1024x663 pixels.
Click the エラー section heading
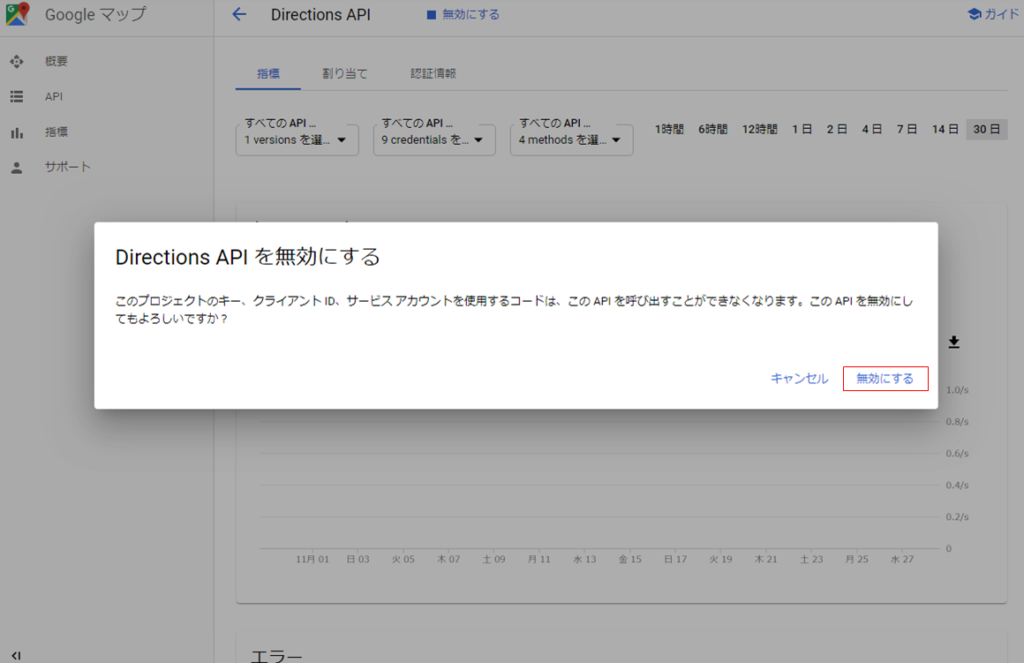click(276, 656)
